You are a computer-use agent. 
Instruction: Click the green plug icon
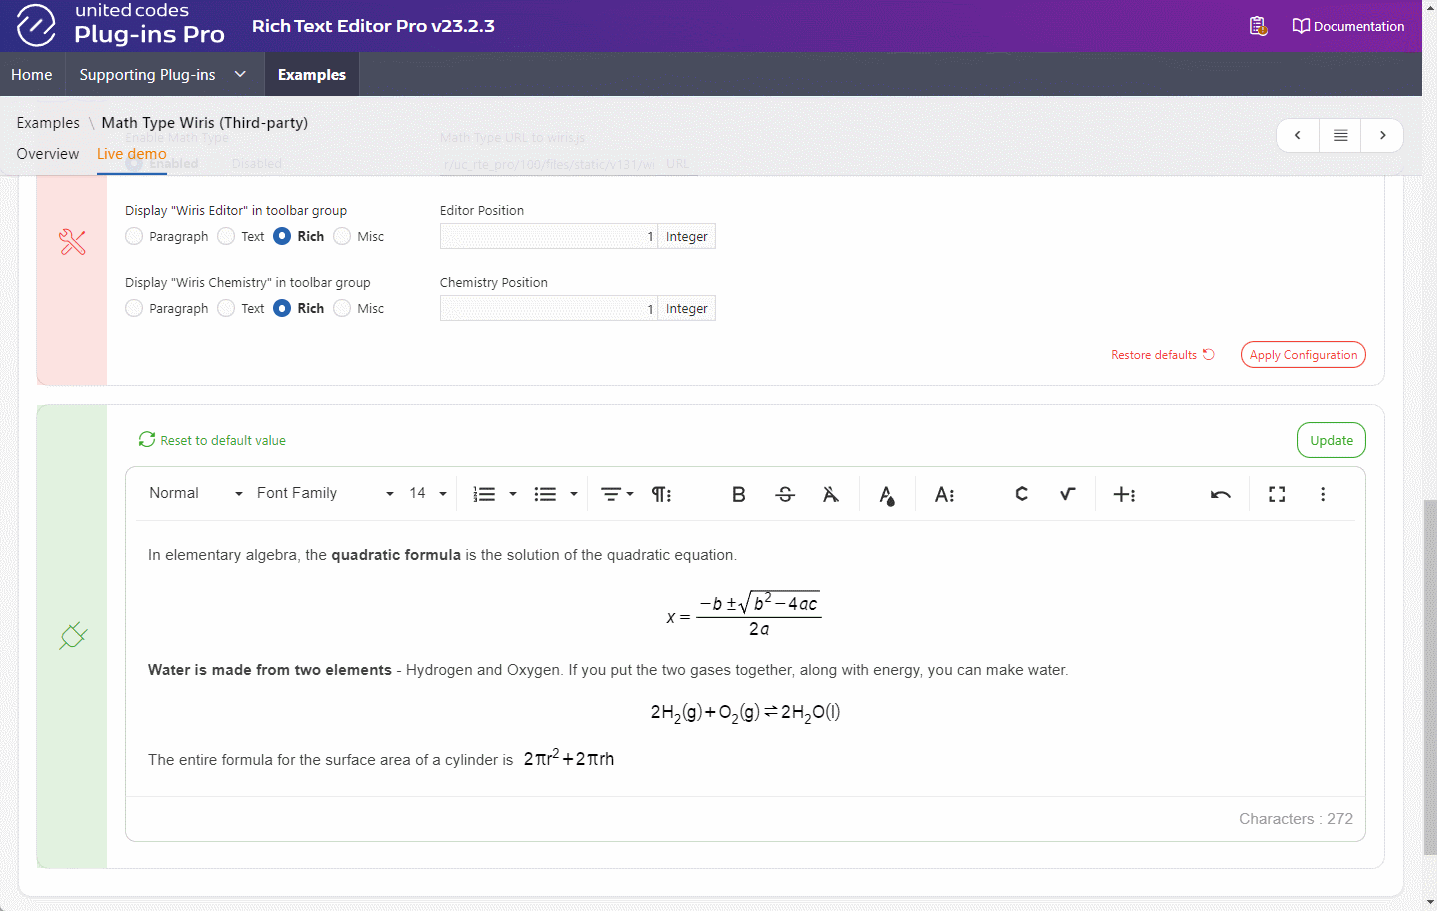coord(73,636)
